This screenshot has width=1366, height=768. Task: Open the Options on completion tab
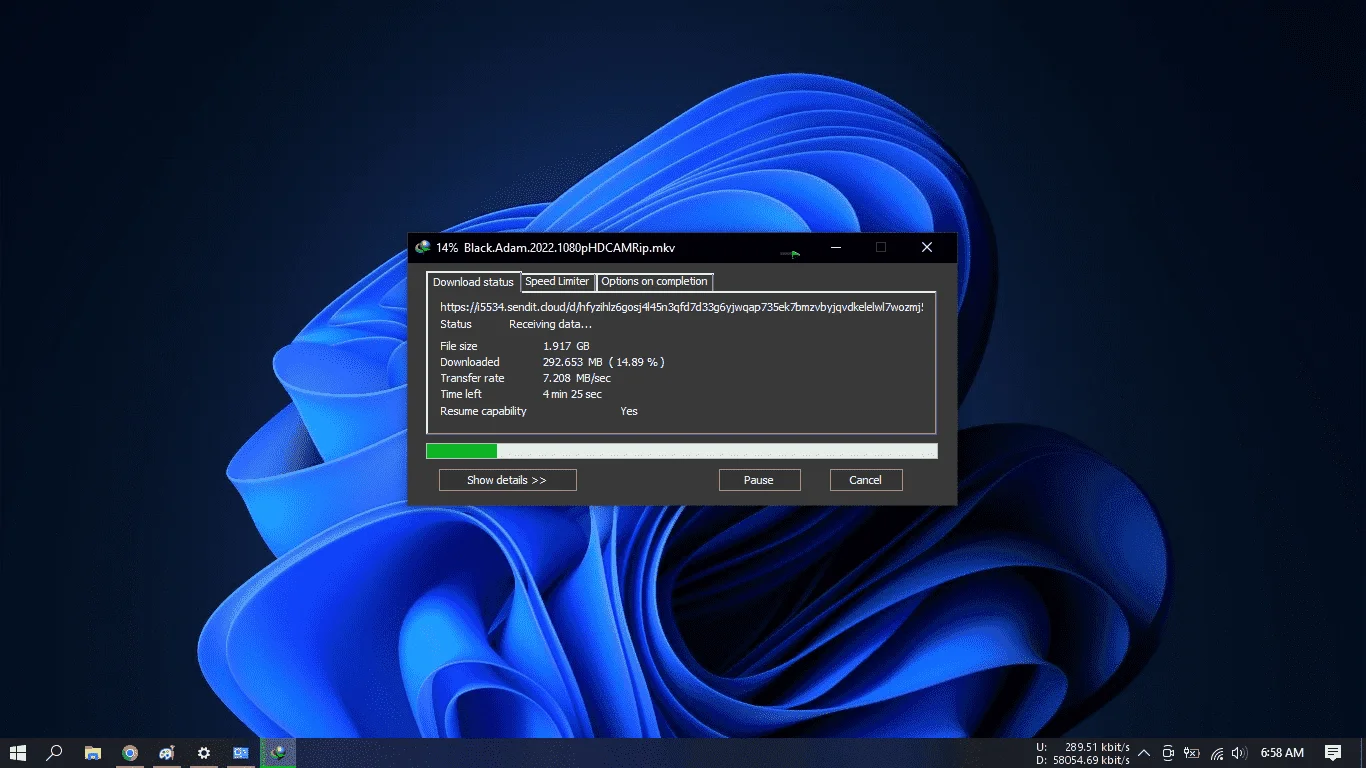coord(654,282)
